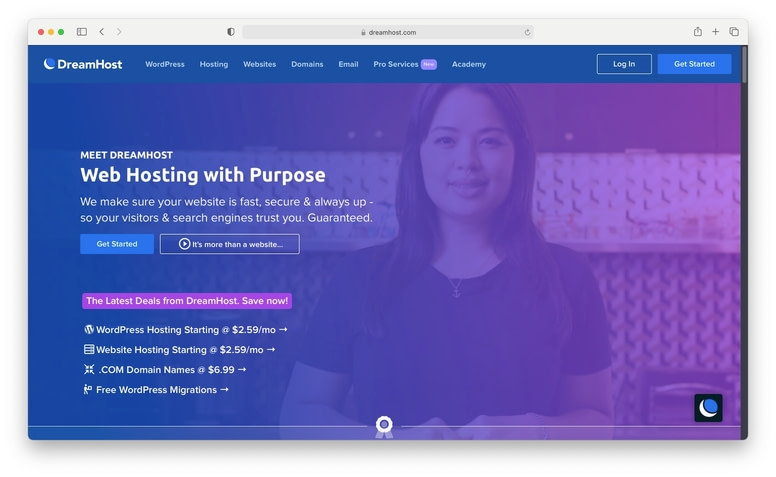This screenshot has height=477, width=776.
Task: Open the Pro Services nav menu
Action: point(396,64)
